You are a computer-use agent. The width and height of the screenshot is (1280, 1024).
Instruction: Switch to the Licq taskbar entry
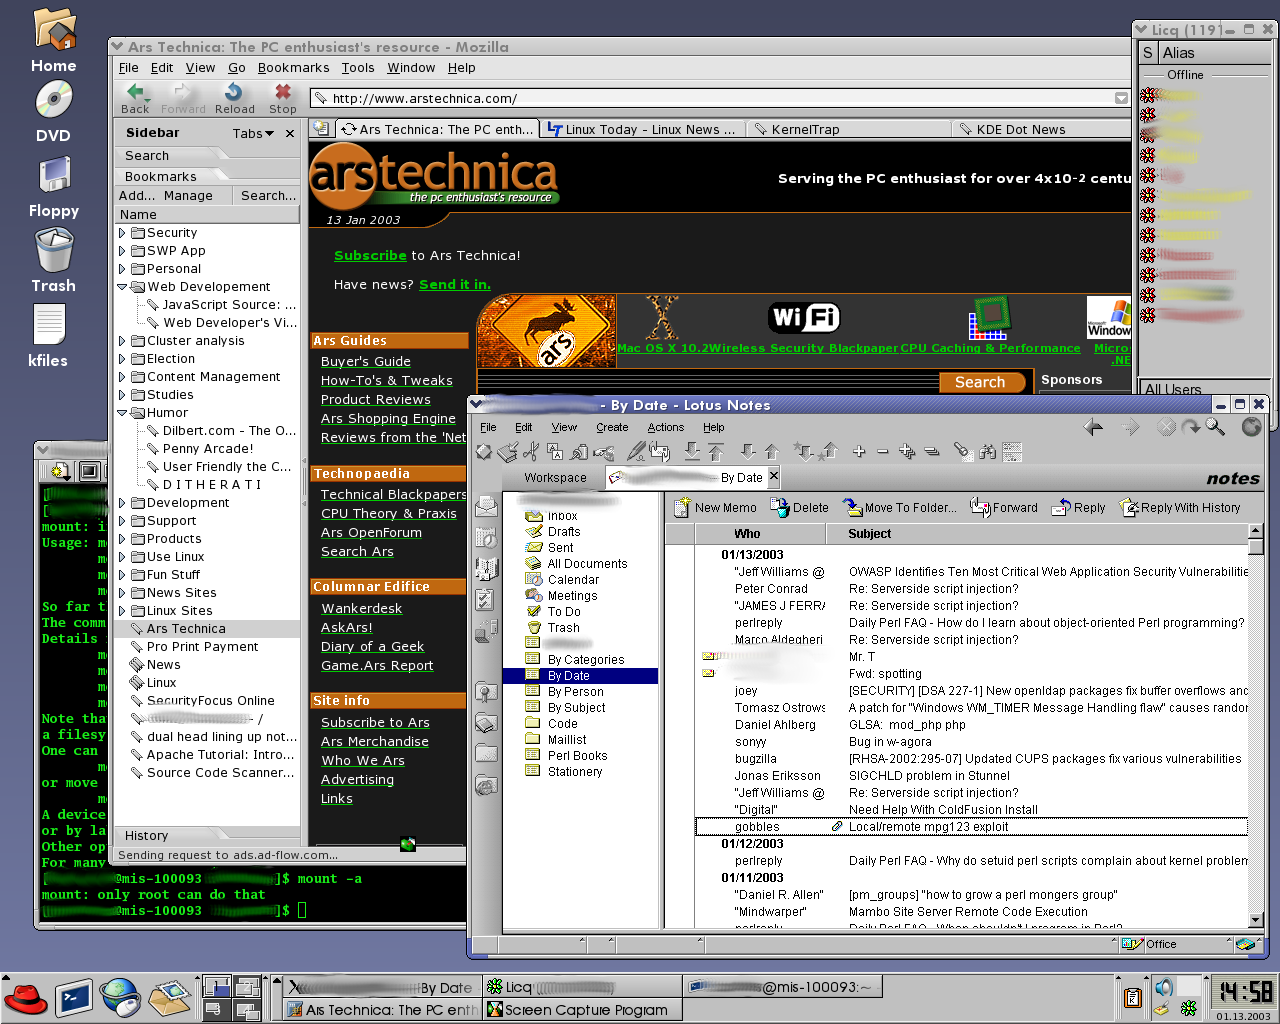[582, 987]
